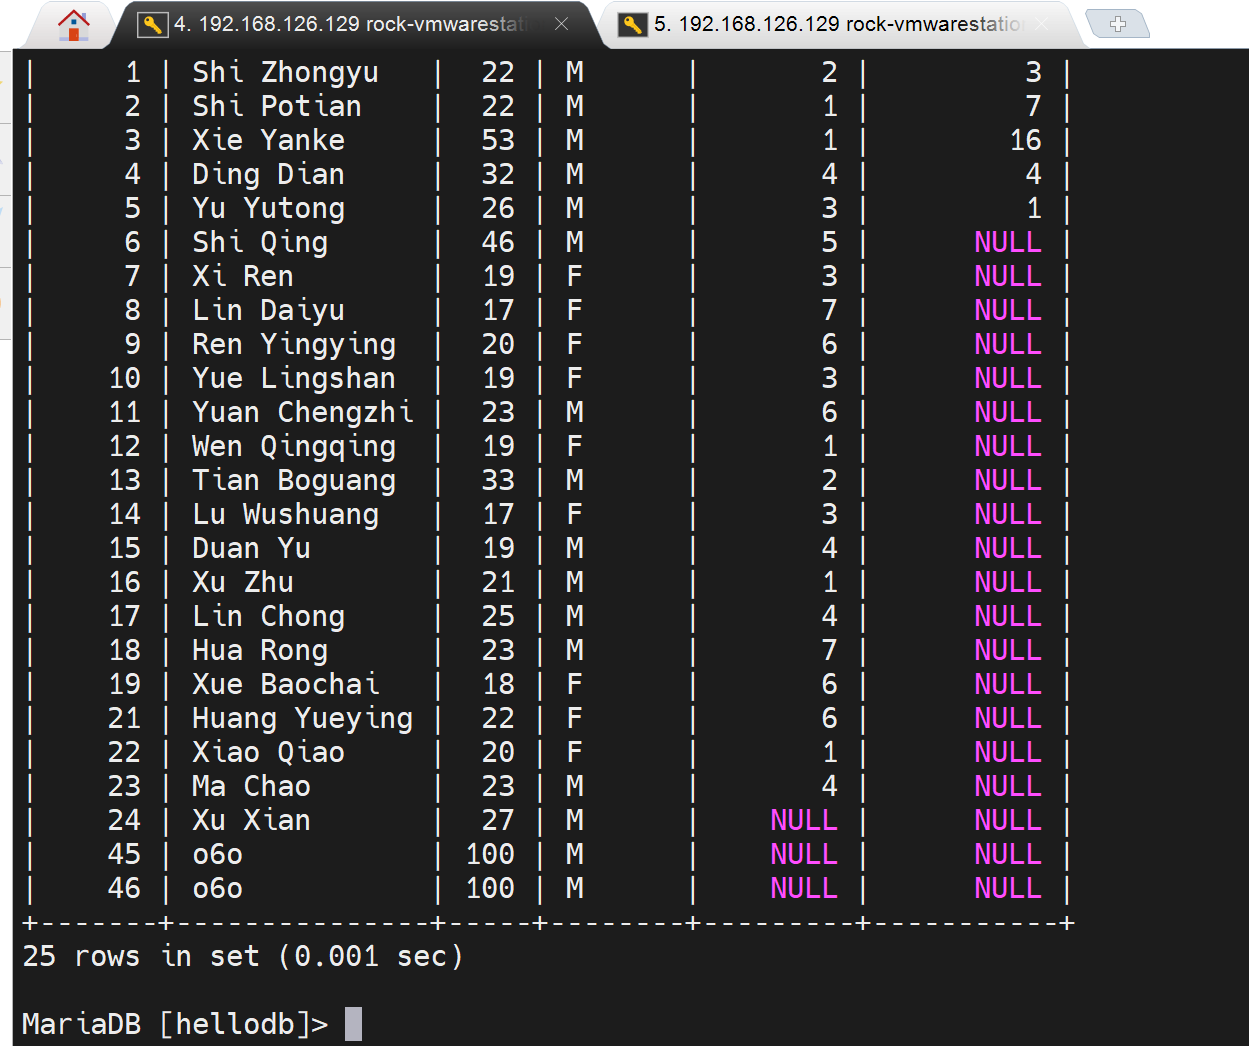
Task: Click age value 53 for Xie Yanke
Action: click(497, 141)
